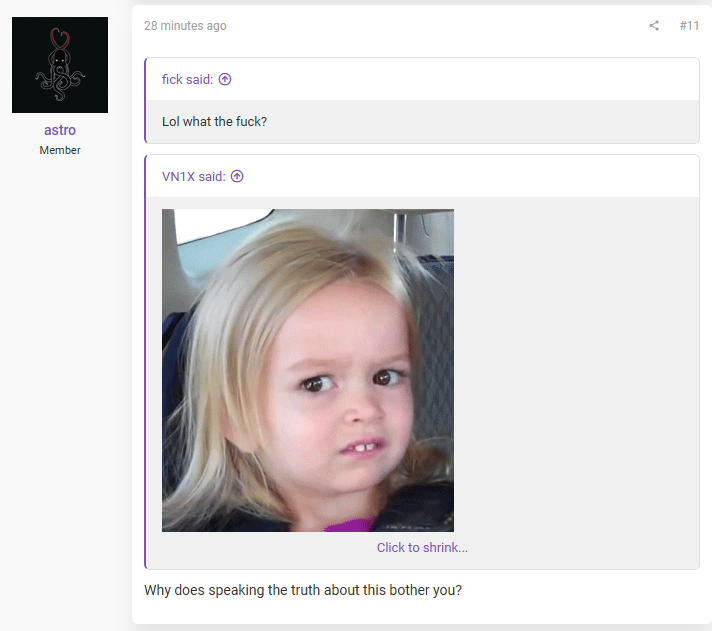Click the 'VN1X said:' quote header link
Viewport: 712px width, 631px height.
(x=194, y=176)
